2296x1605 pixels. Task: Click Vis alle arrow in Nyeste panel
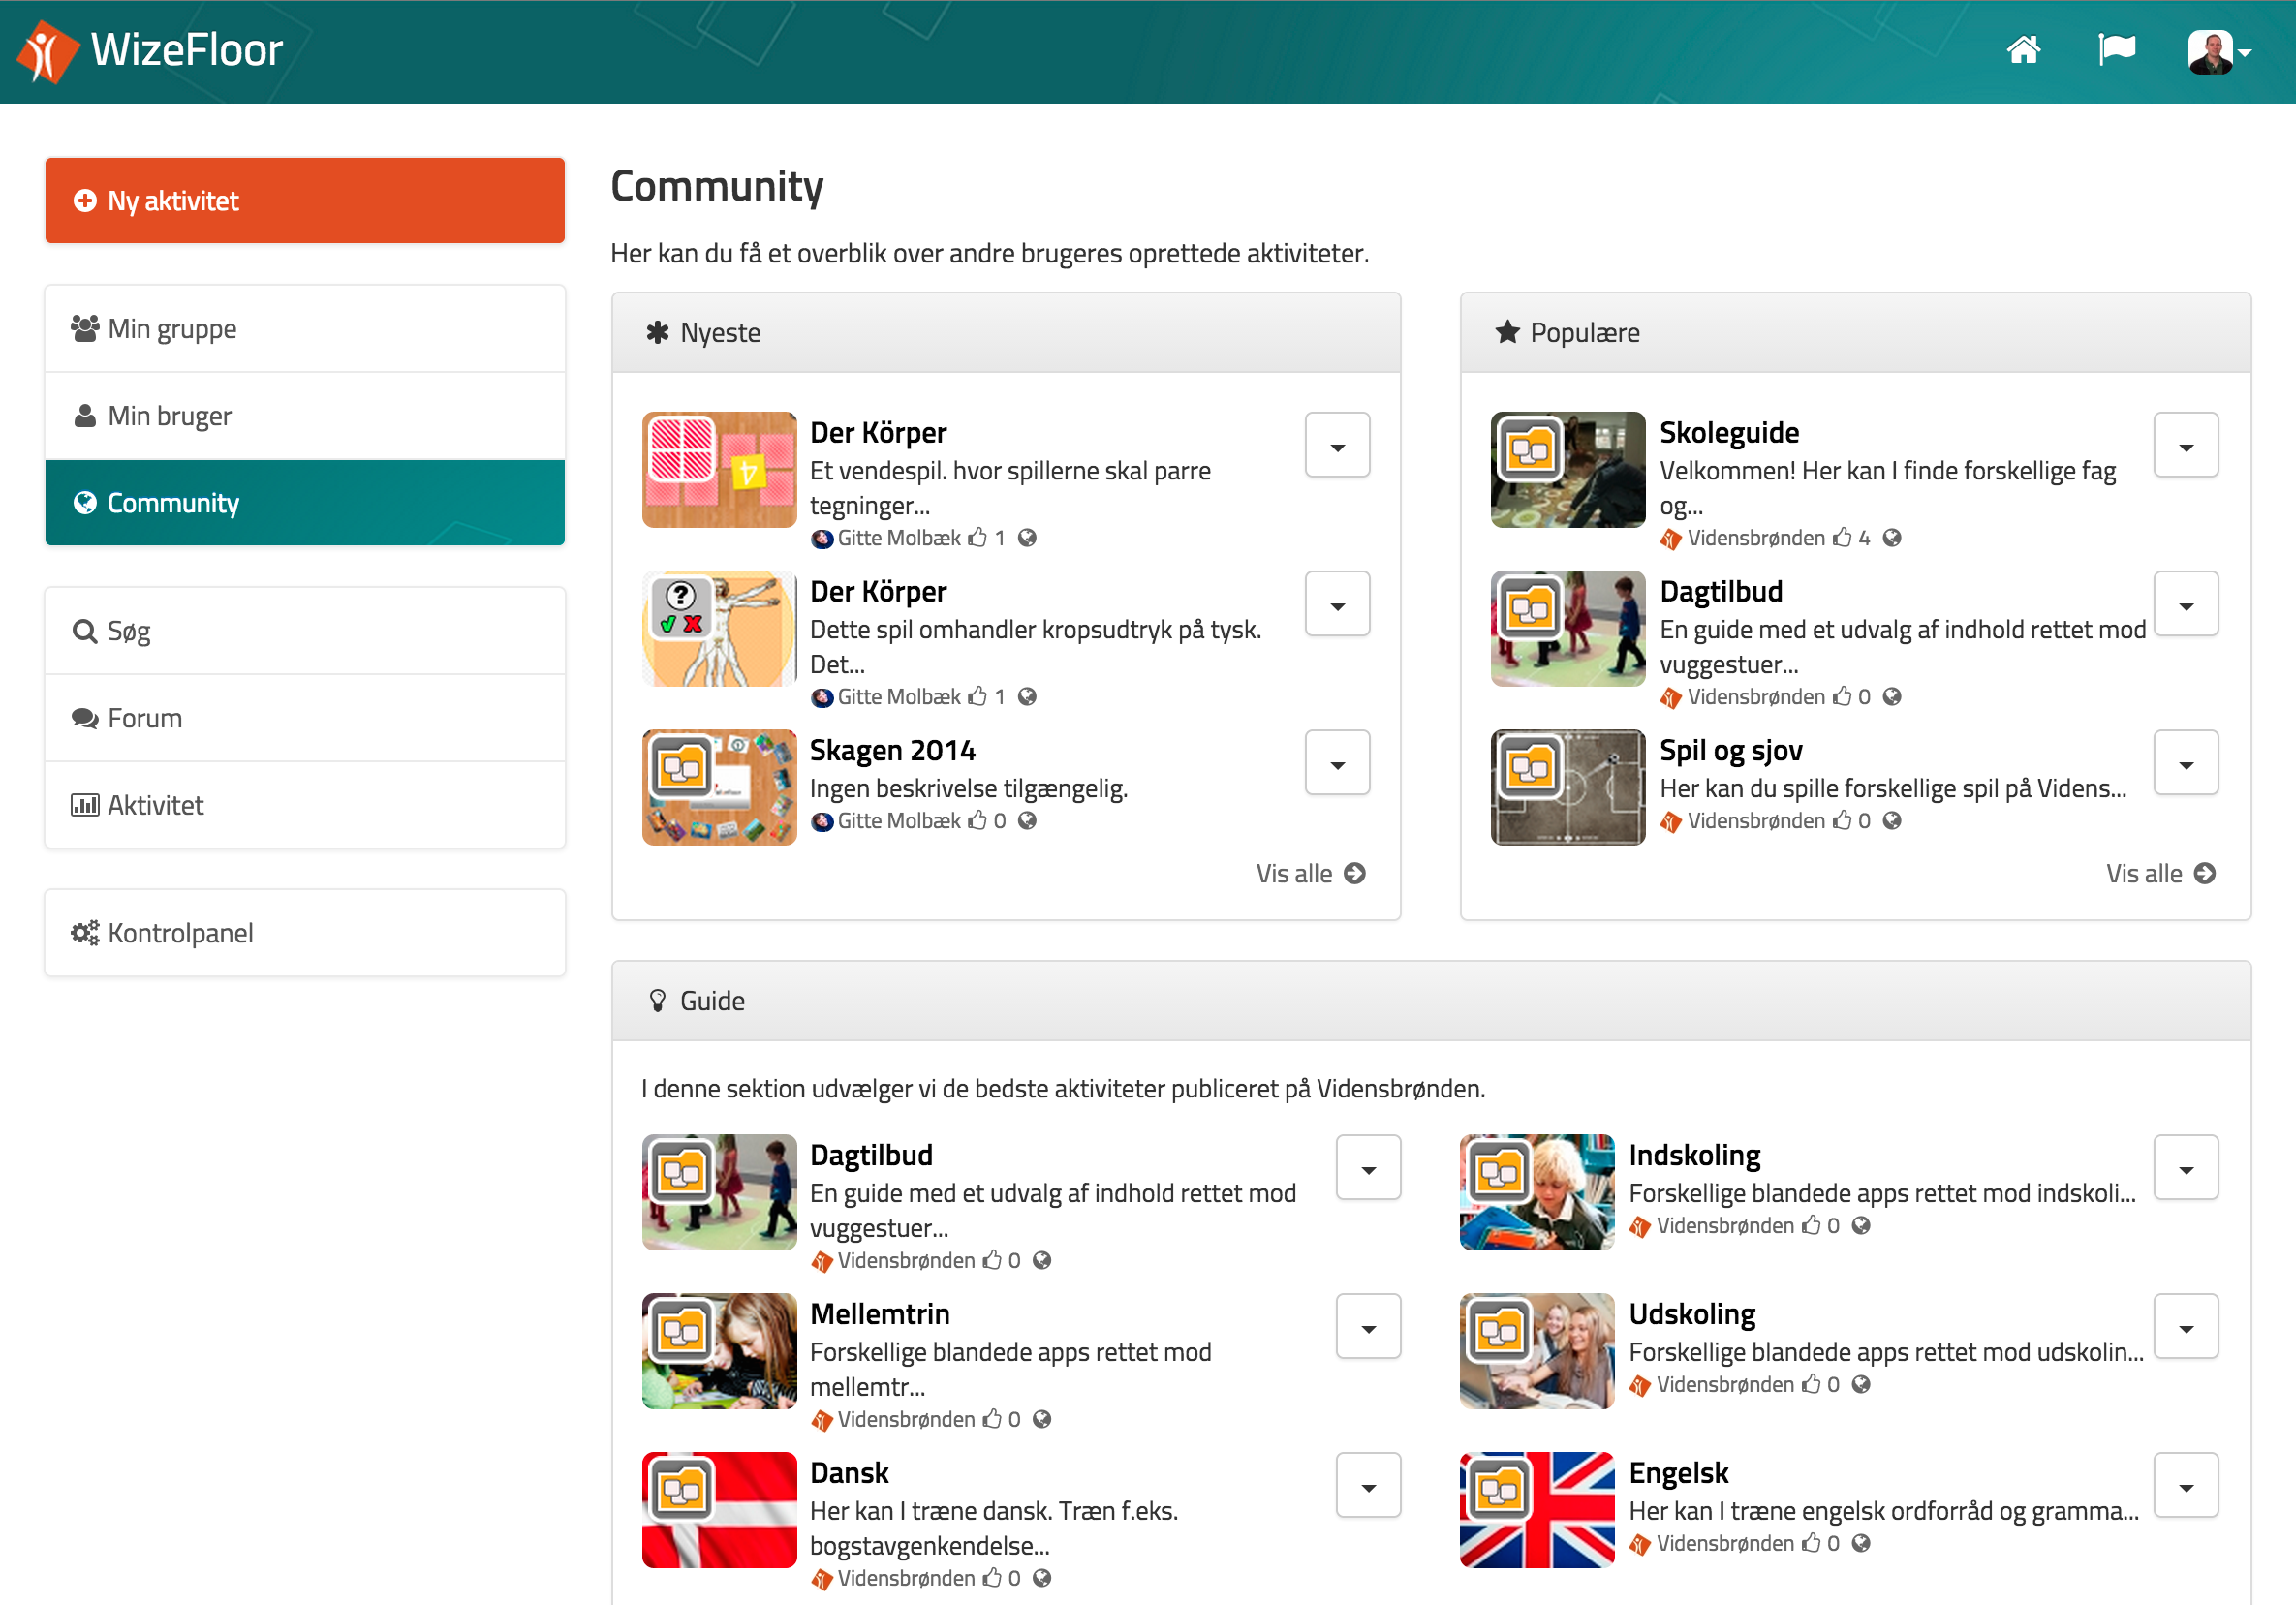click(x=1355, y=874)
